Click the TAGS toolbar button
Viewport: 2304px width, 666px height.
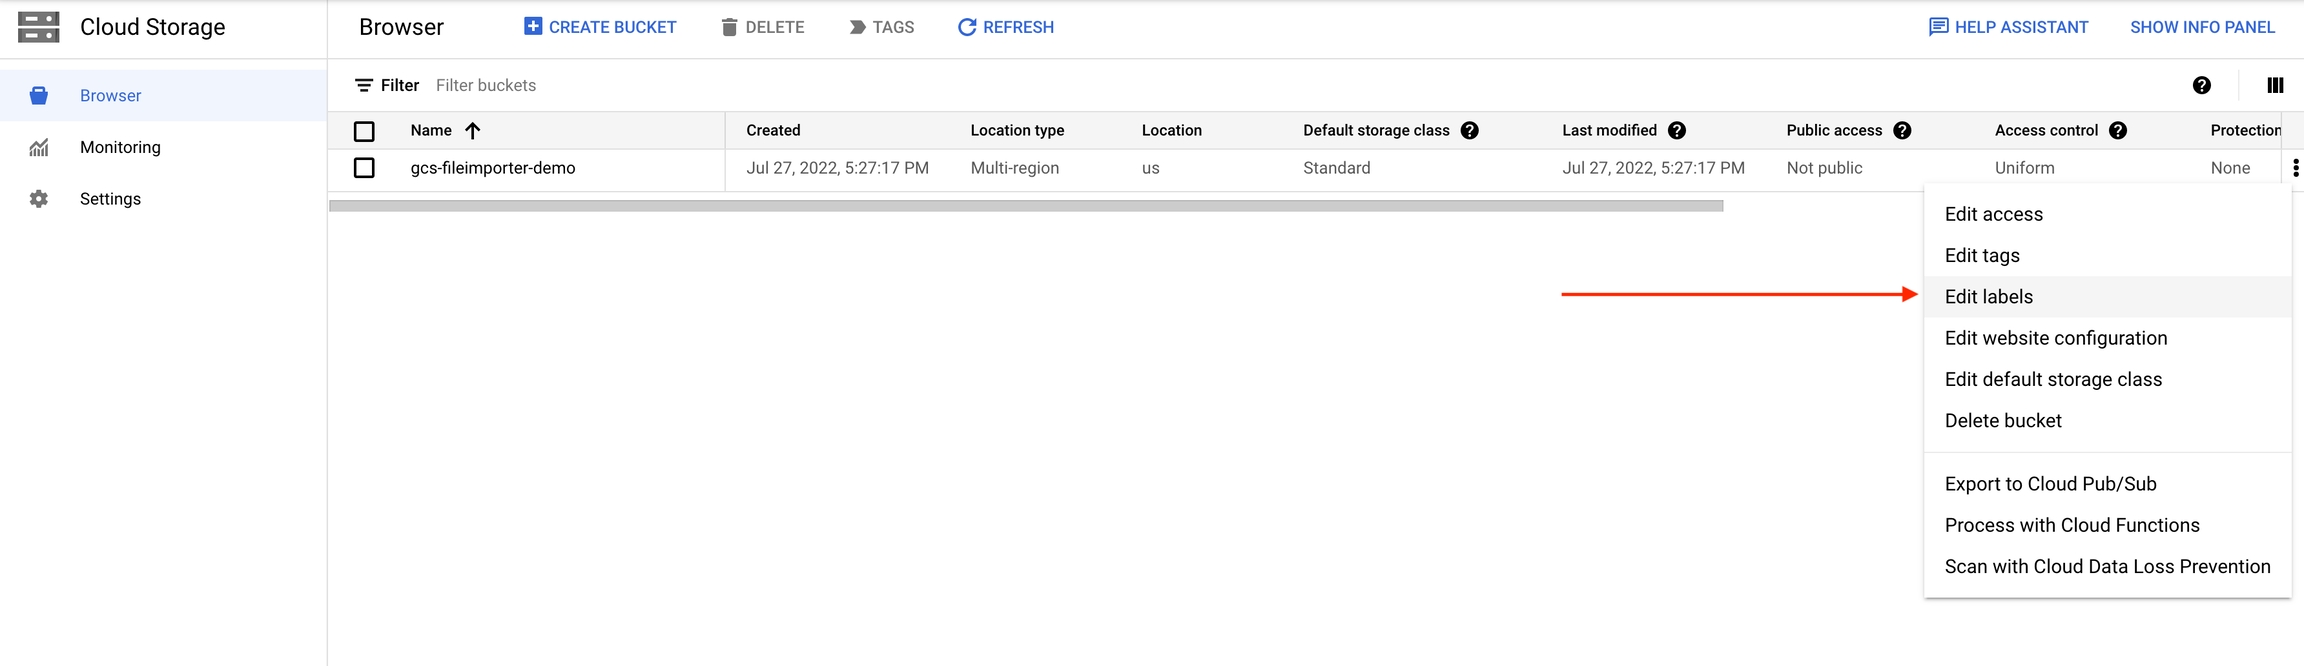(881, 27)
